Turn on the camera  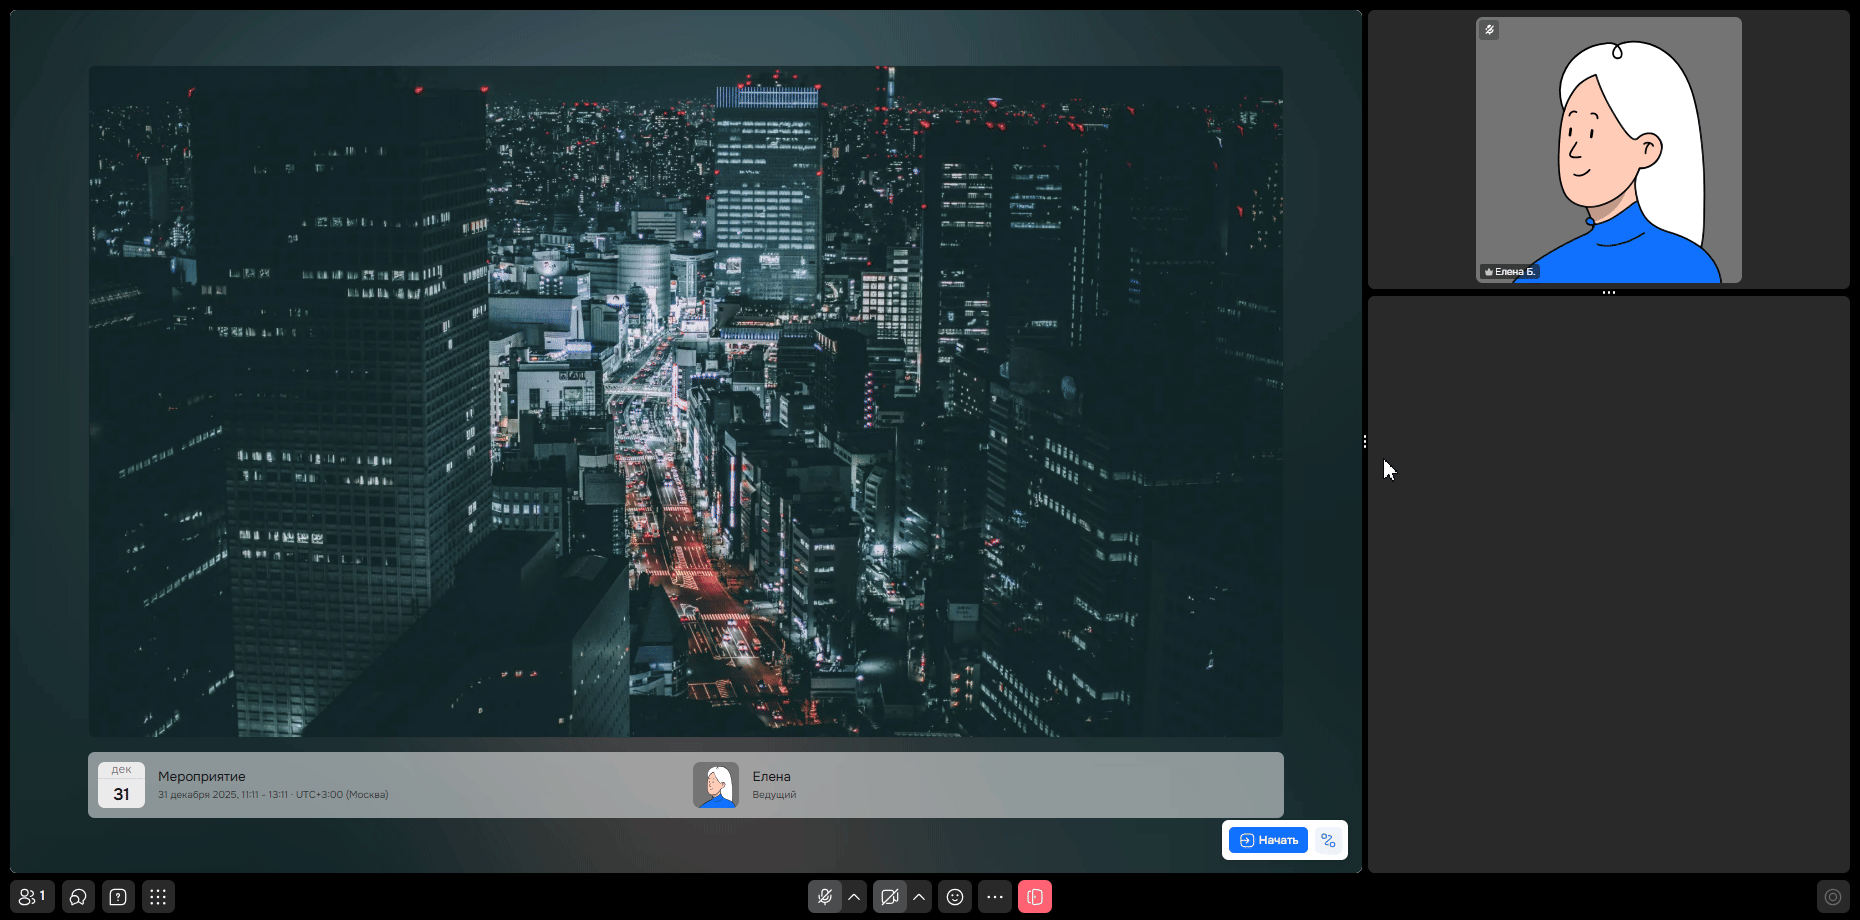point(889,897)
